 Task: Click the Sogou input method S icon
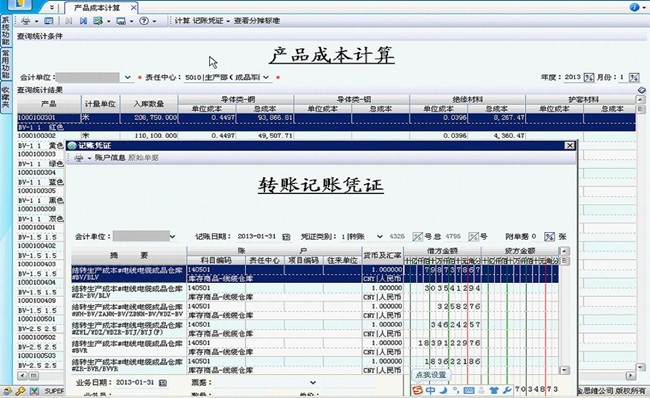click(417, 390)
